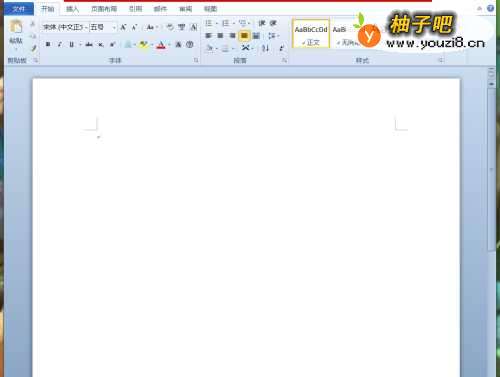The width and height of the screenshot is (500, 377).
Task: Toggle the highlighted Justify alignment button
Action: click(244, 35)
